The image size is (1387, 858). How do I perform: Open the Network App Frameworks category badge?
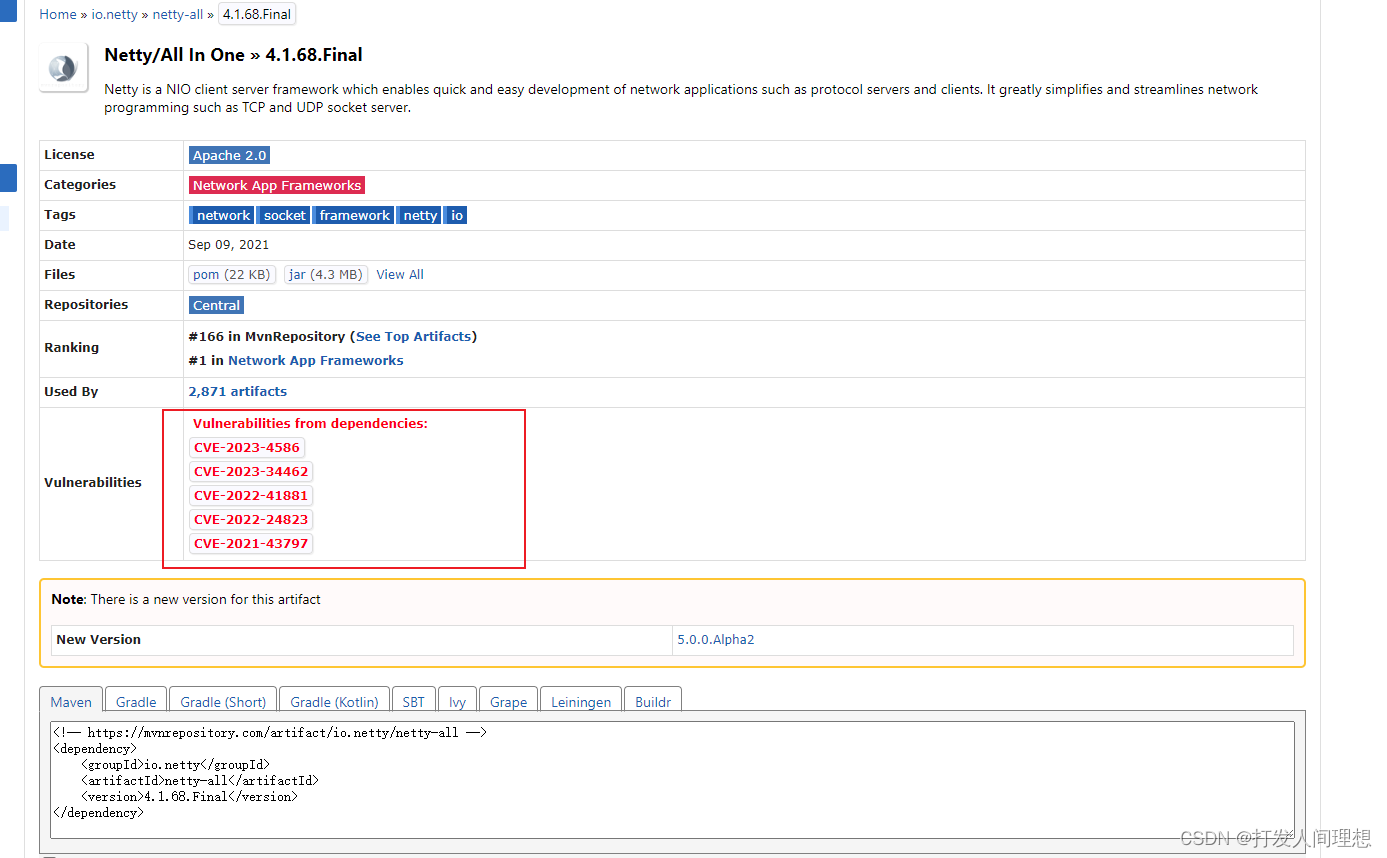click(x=277, y=185)
